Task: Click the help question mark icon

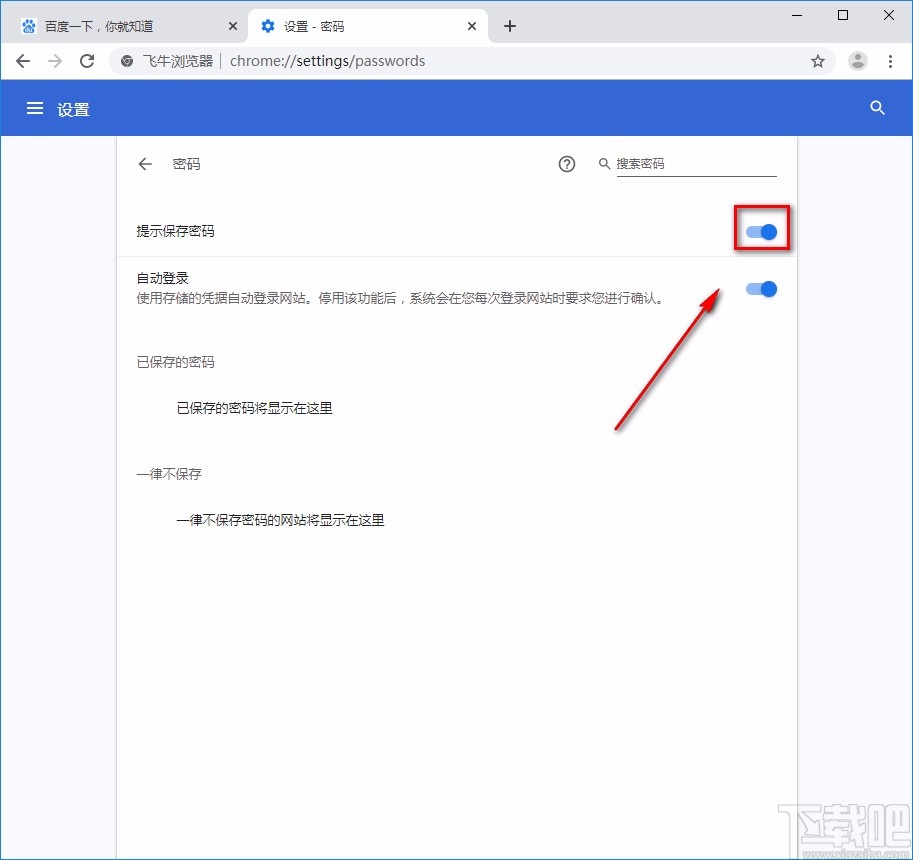Action: 567,164
